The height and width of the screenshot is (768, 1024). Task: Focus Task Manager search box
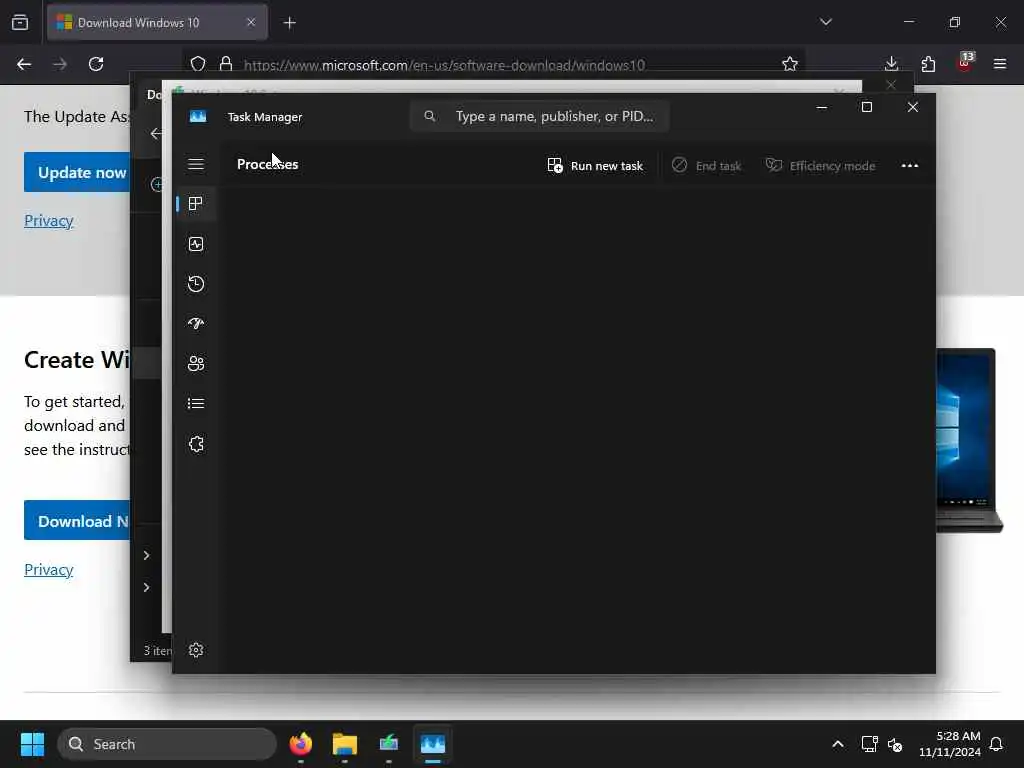pyautogui.click(x=539, y=116)
